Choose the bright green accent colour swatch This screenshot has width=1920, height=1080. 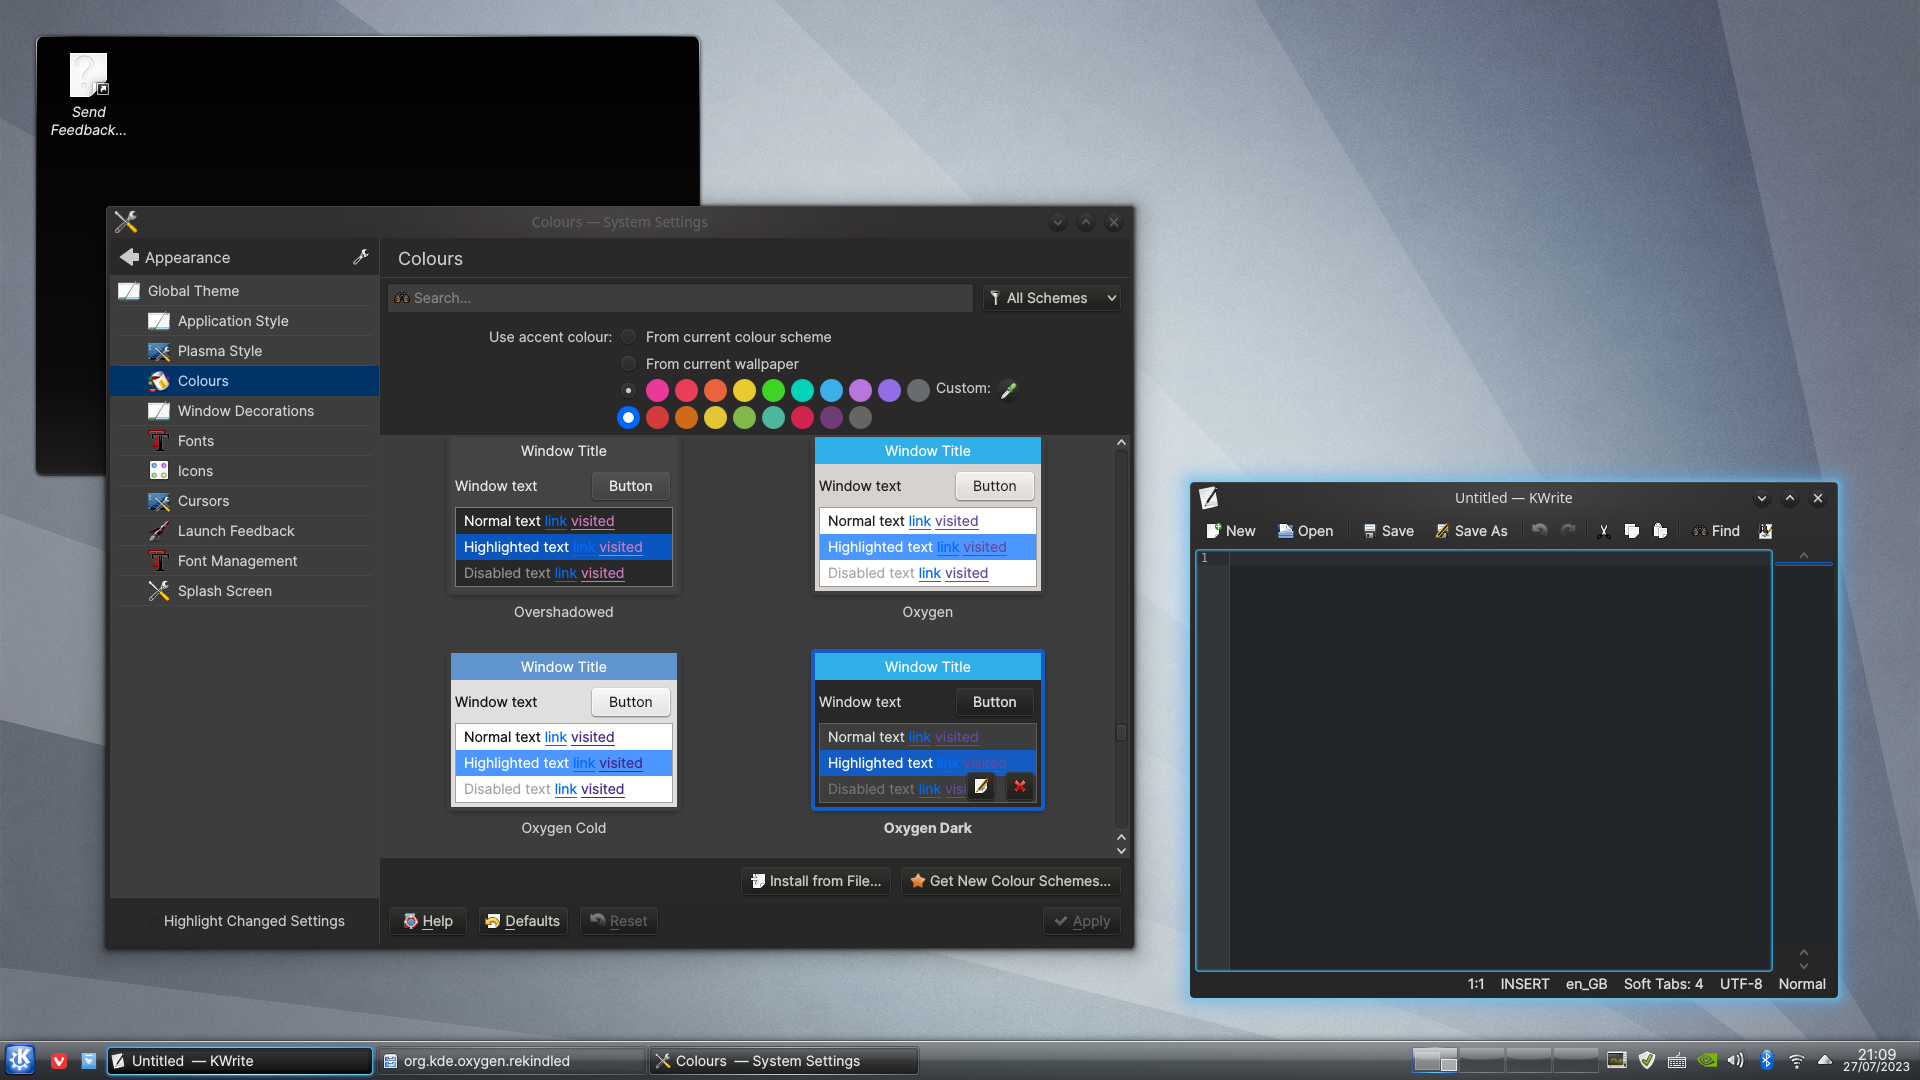coord(773,390)
